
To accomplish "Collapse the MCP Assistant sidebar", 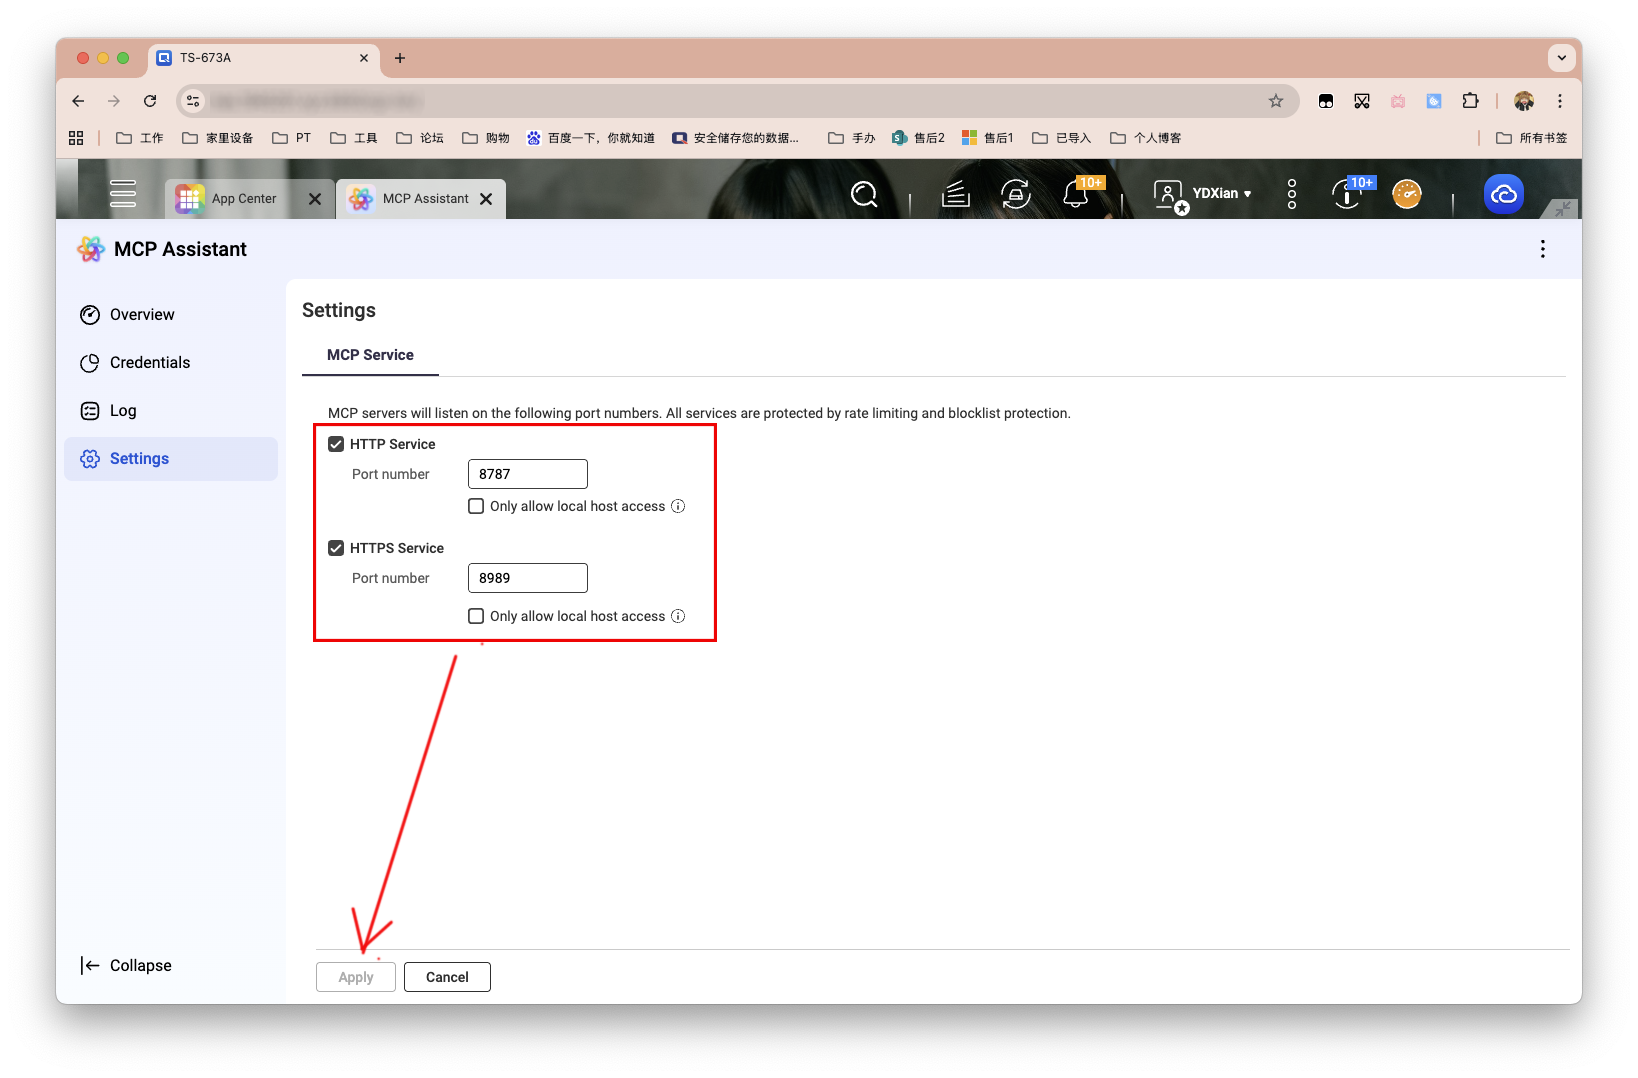I will [x=126, y=965].
